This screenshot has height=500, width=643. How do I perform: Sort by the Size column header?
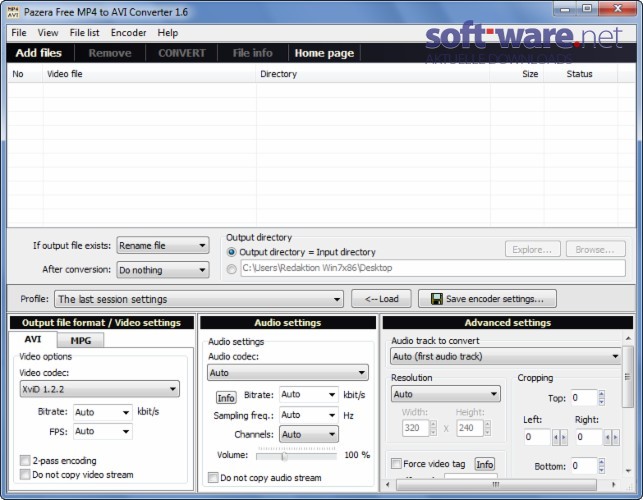pyautogui.click(x=517, y=74)
